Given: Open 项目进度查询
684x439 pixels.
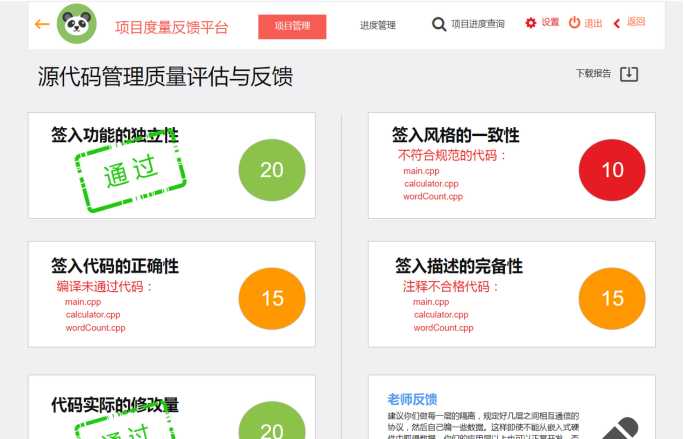Looking at the screenshot, I should pyautogui.click(x=478, y=24).
